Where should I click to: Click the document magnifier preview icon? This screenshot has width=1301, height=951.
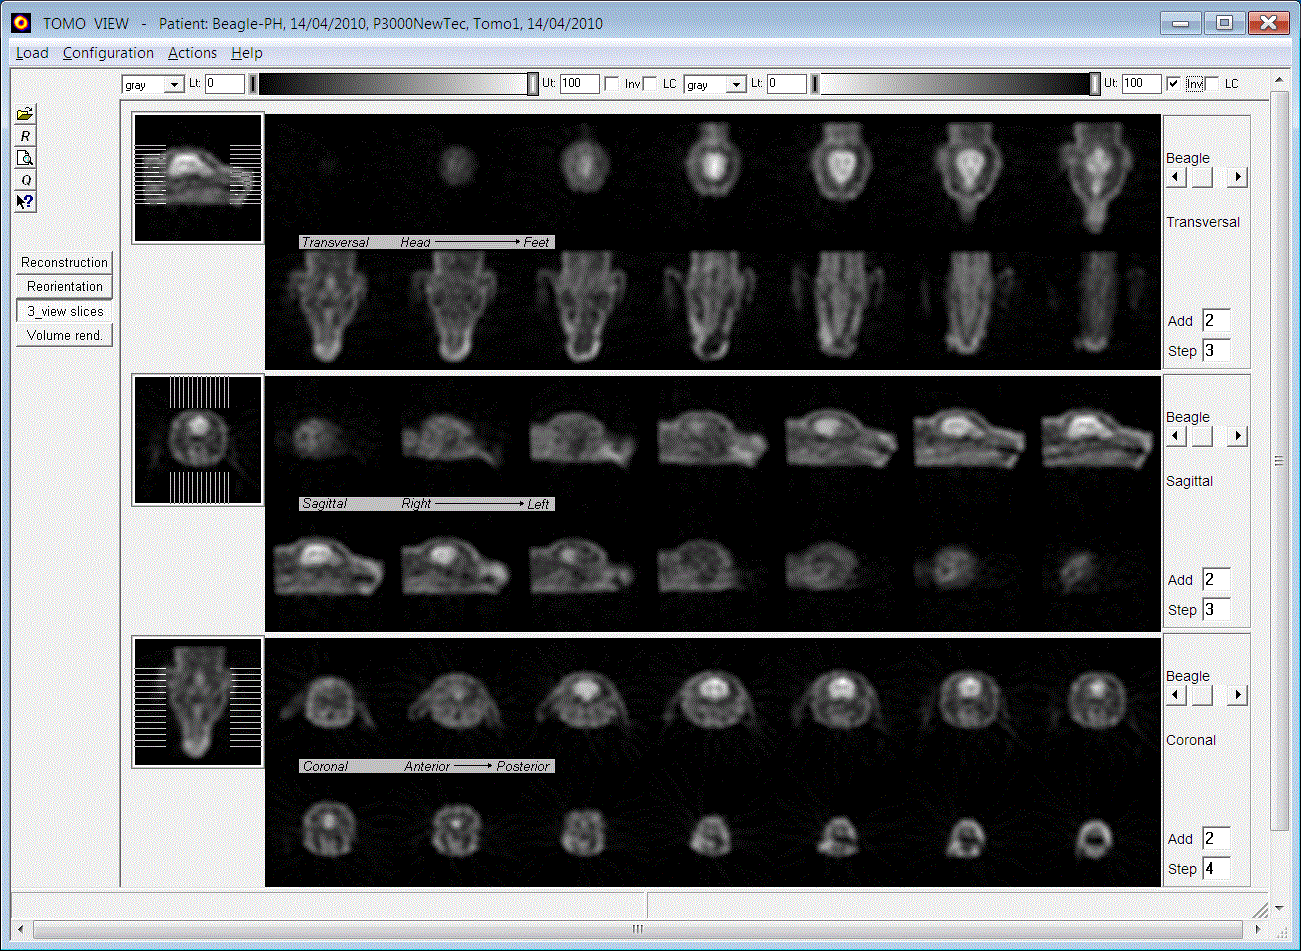pos(26,158)
